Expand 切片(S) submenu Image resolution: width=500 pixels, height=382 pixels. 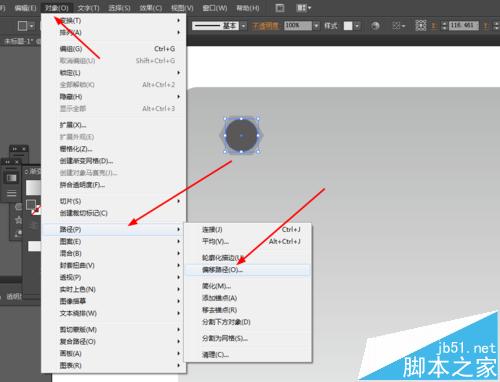(113, 201)
